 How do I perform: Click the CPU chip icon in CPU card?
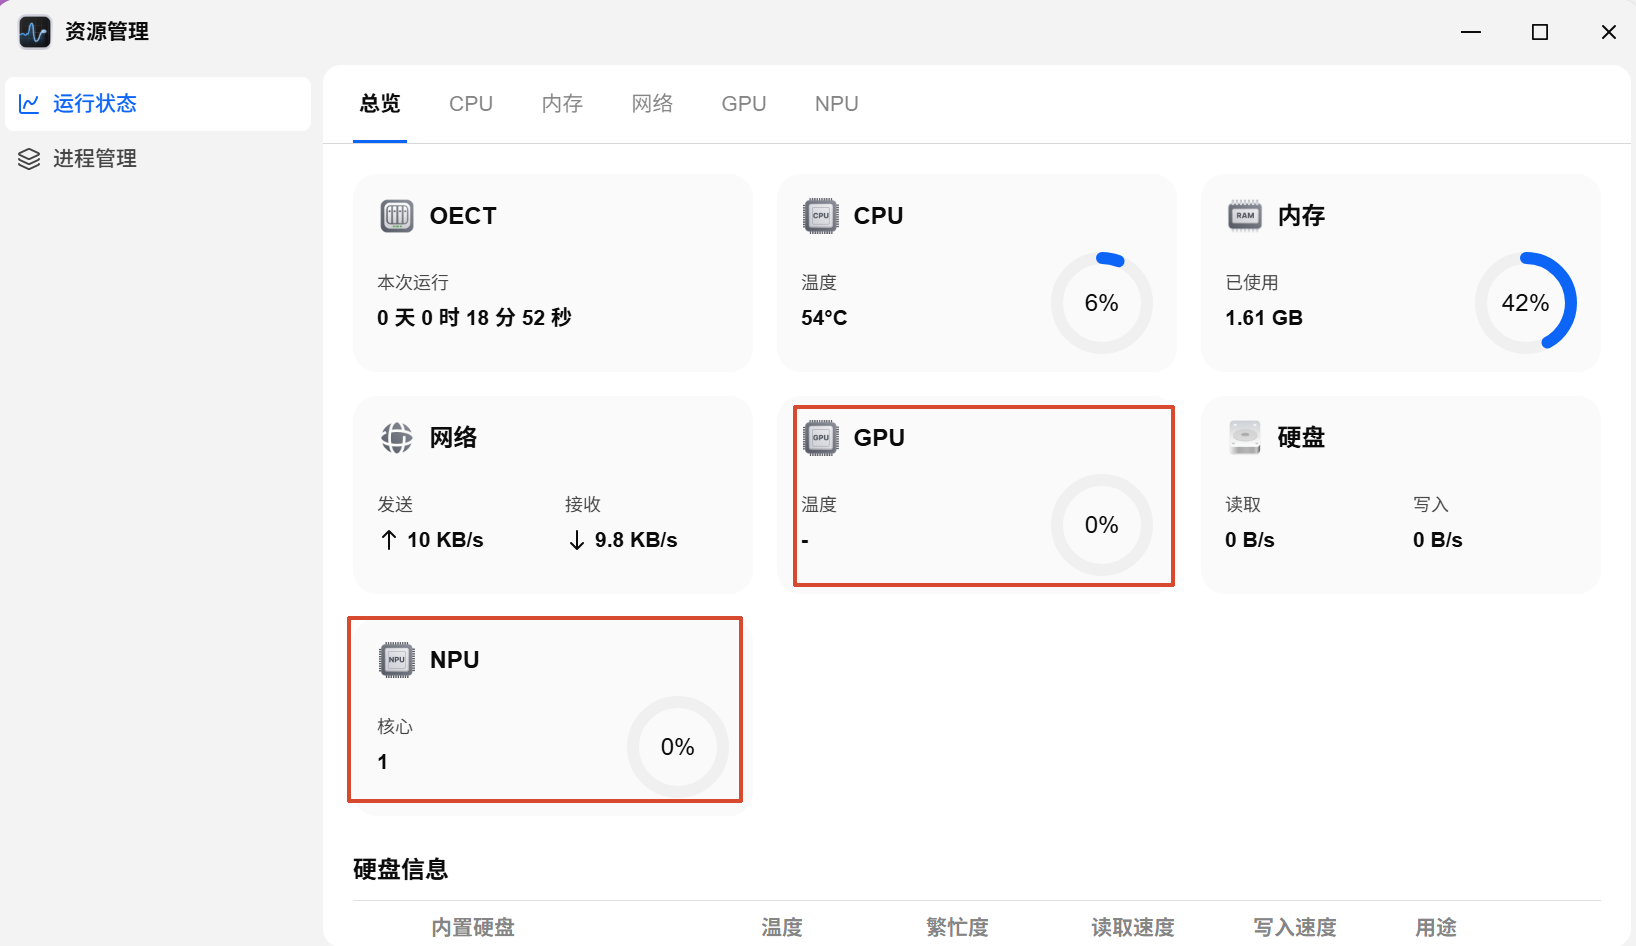pyautogui.click(x=821, y=216)
